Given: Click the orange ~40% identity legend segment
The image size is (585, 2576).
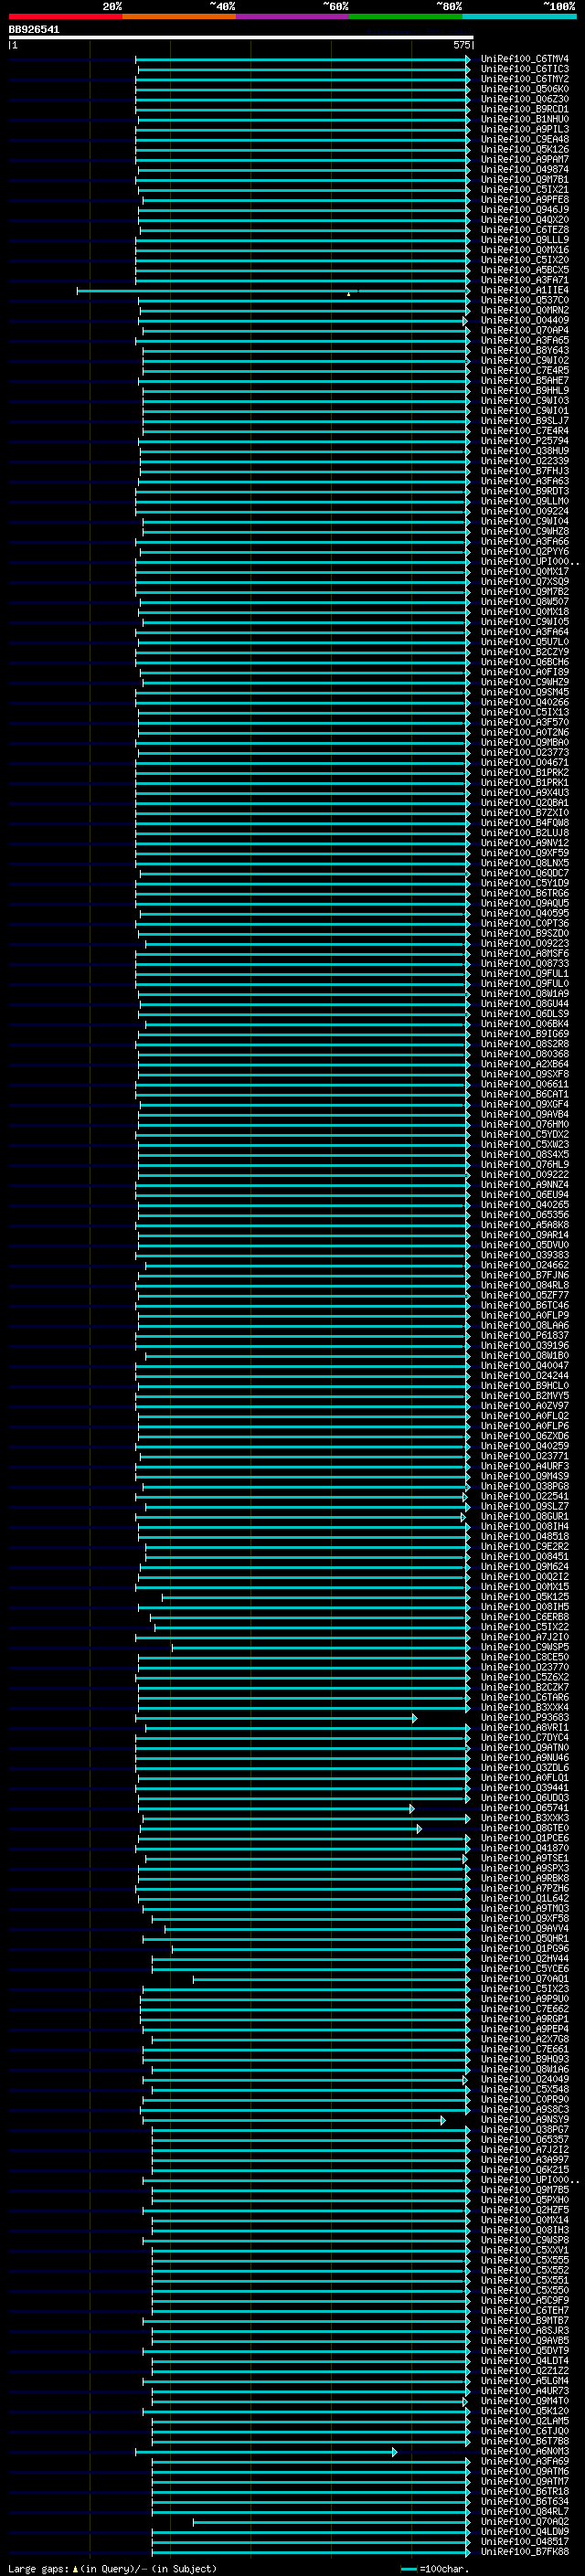Looking at the screenshot, I should [x=179, y=17].
